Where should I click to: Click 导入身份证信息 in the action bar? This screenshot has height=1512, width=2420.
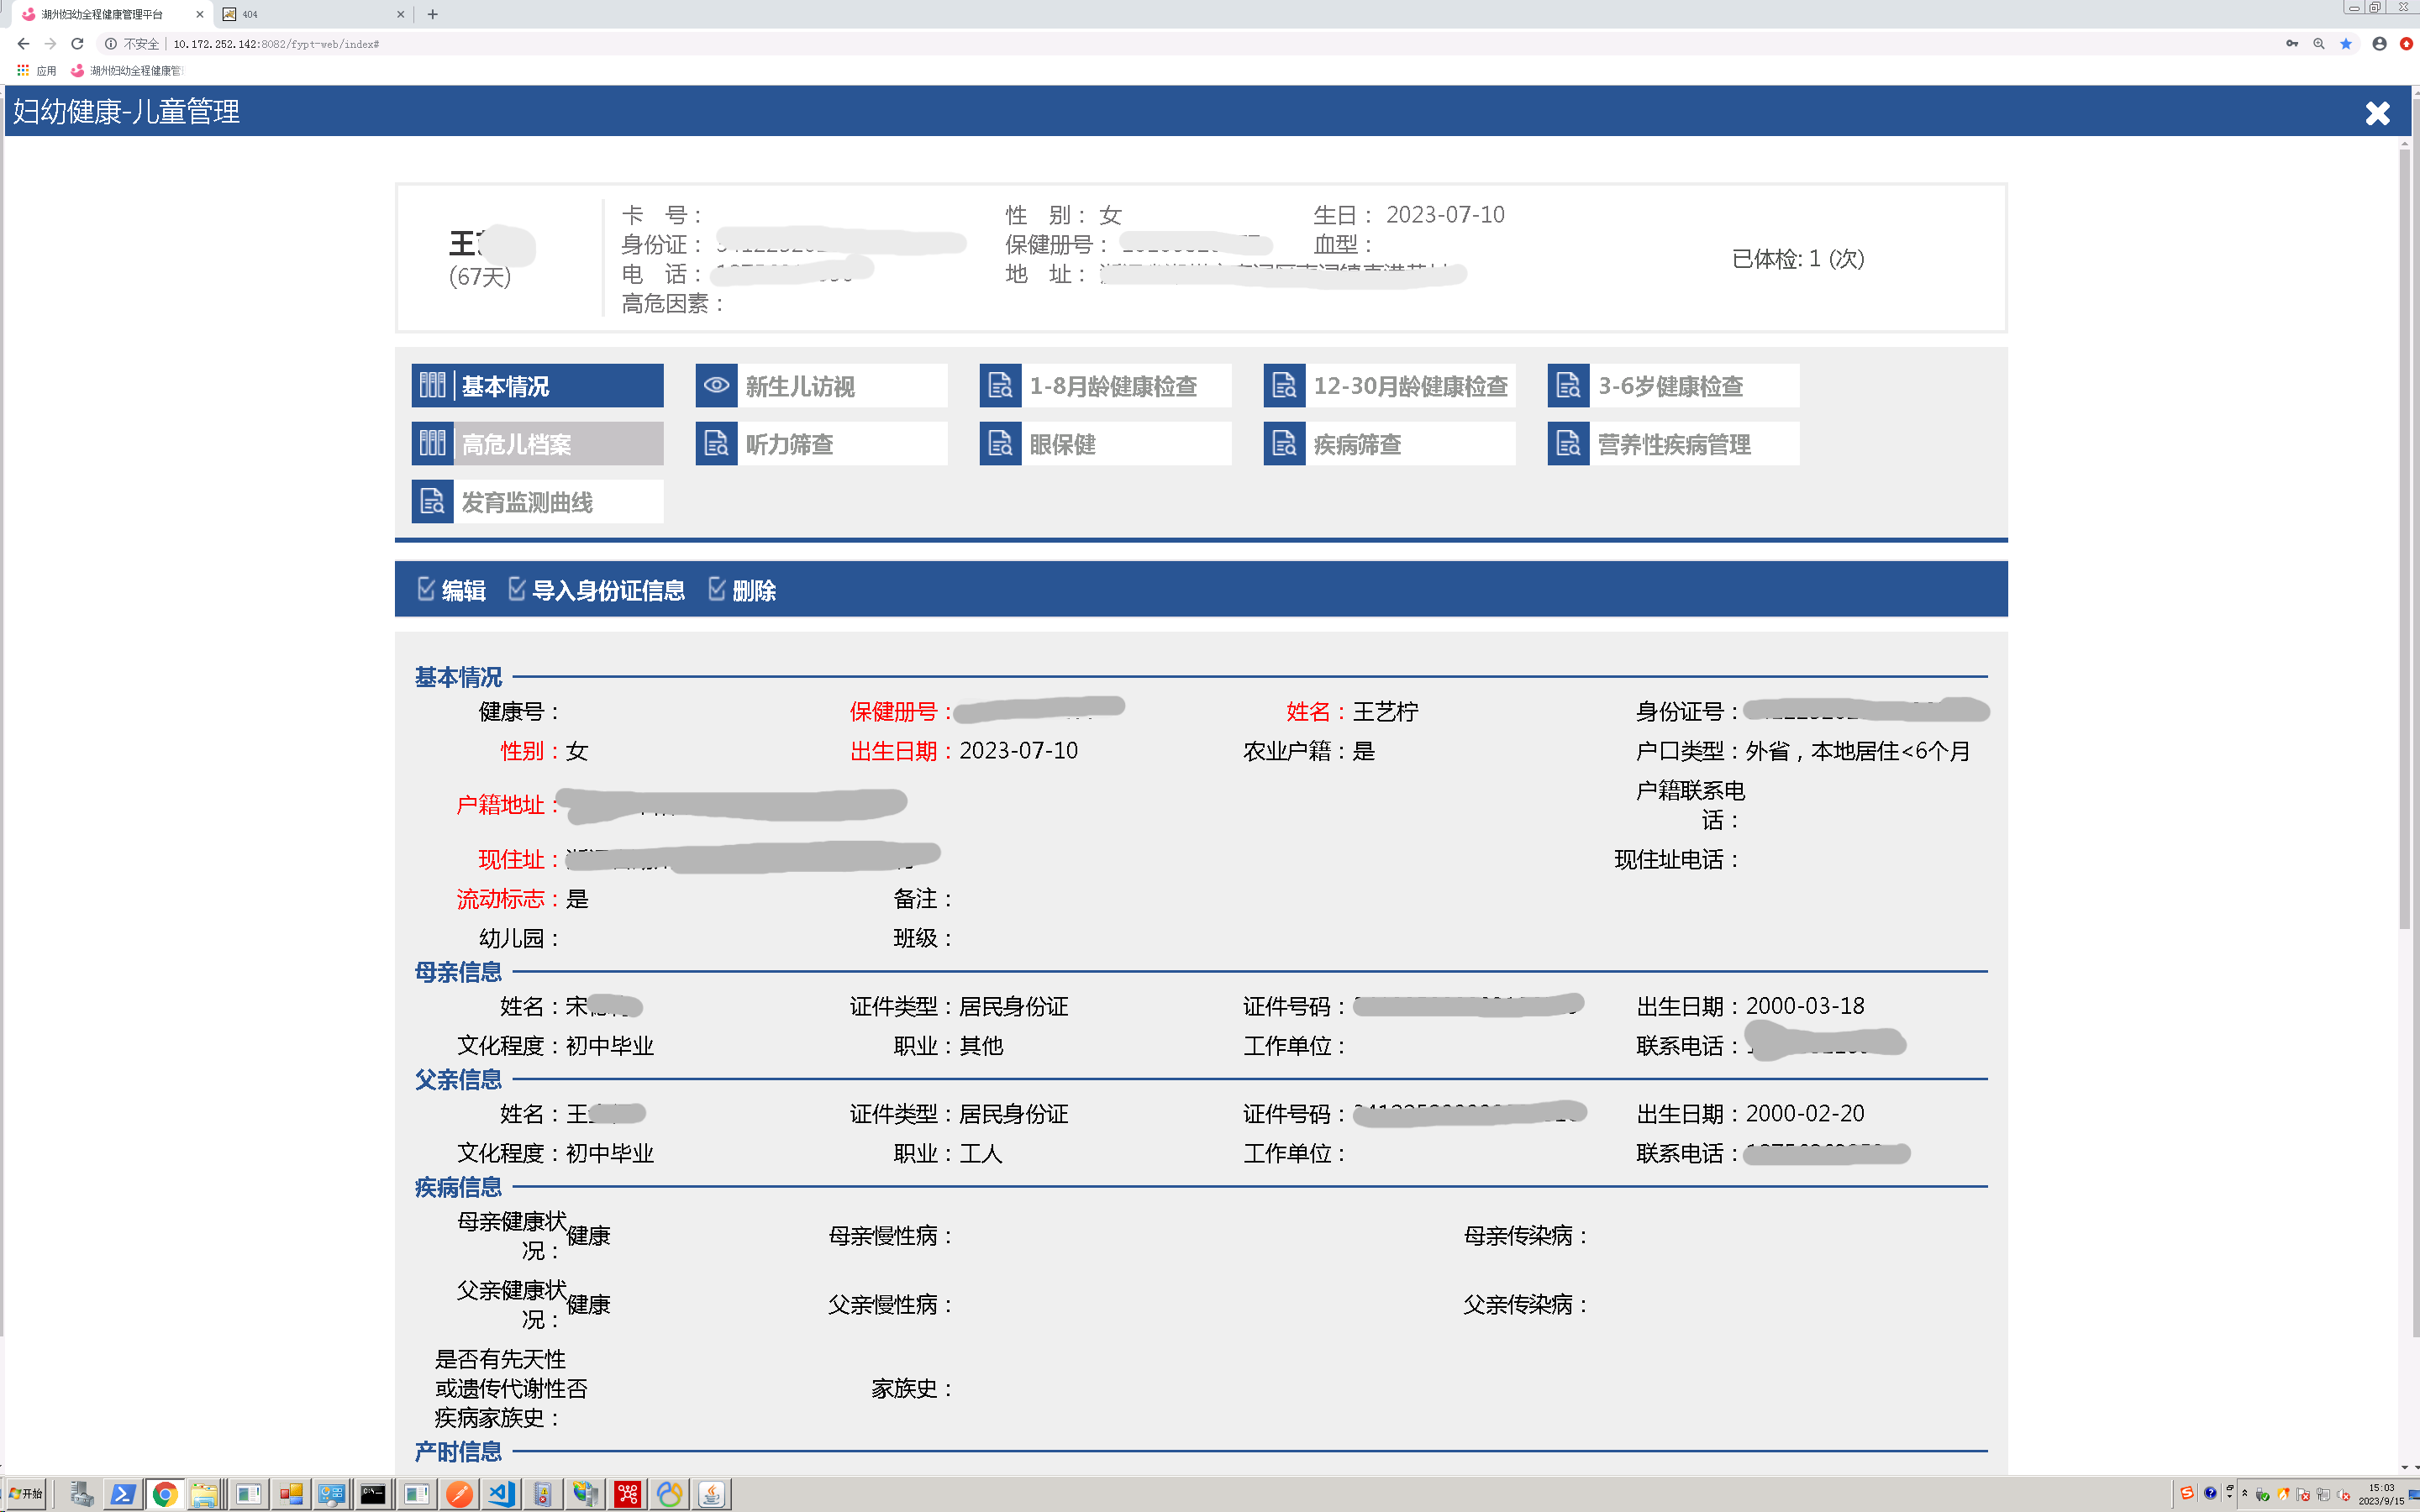click(x=597, y=590)
